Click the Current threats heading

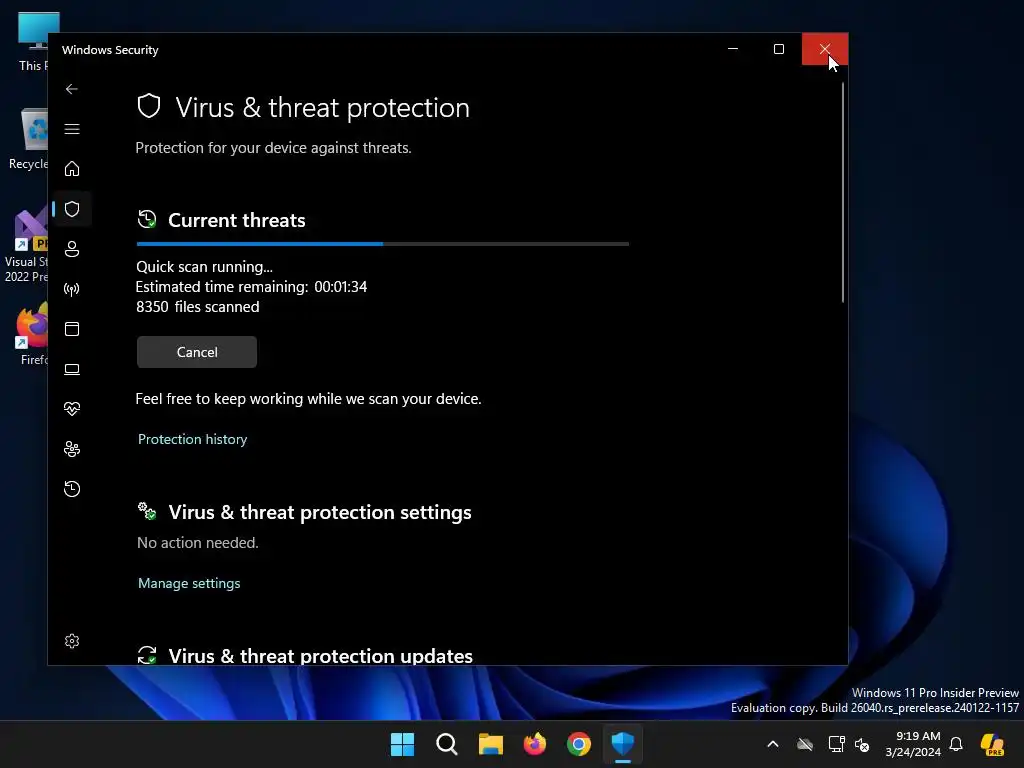[x=236, y=220]
